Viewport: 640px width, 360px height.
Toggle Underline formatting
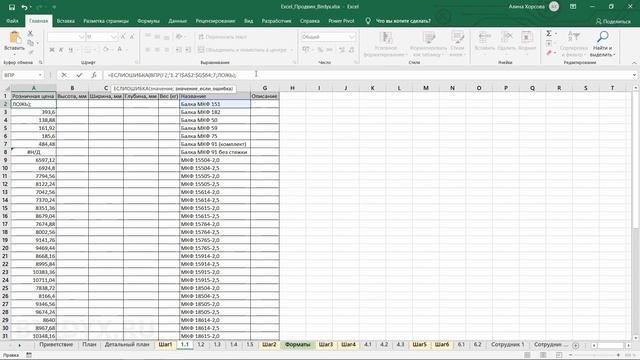71,50
